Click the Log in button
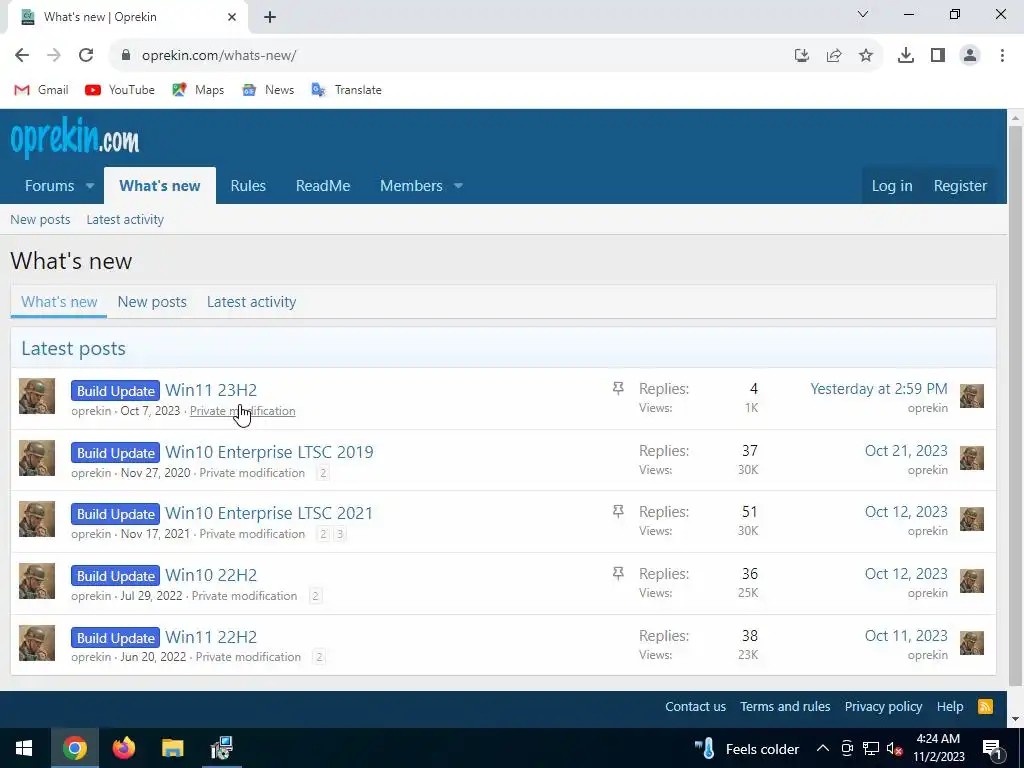The image size is (1024, 768). pyautogui.click(x=892, y=186)
